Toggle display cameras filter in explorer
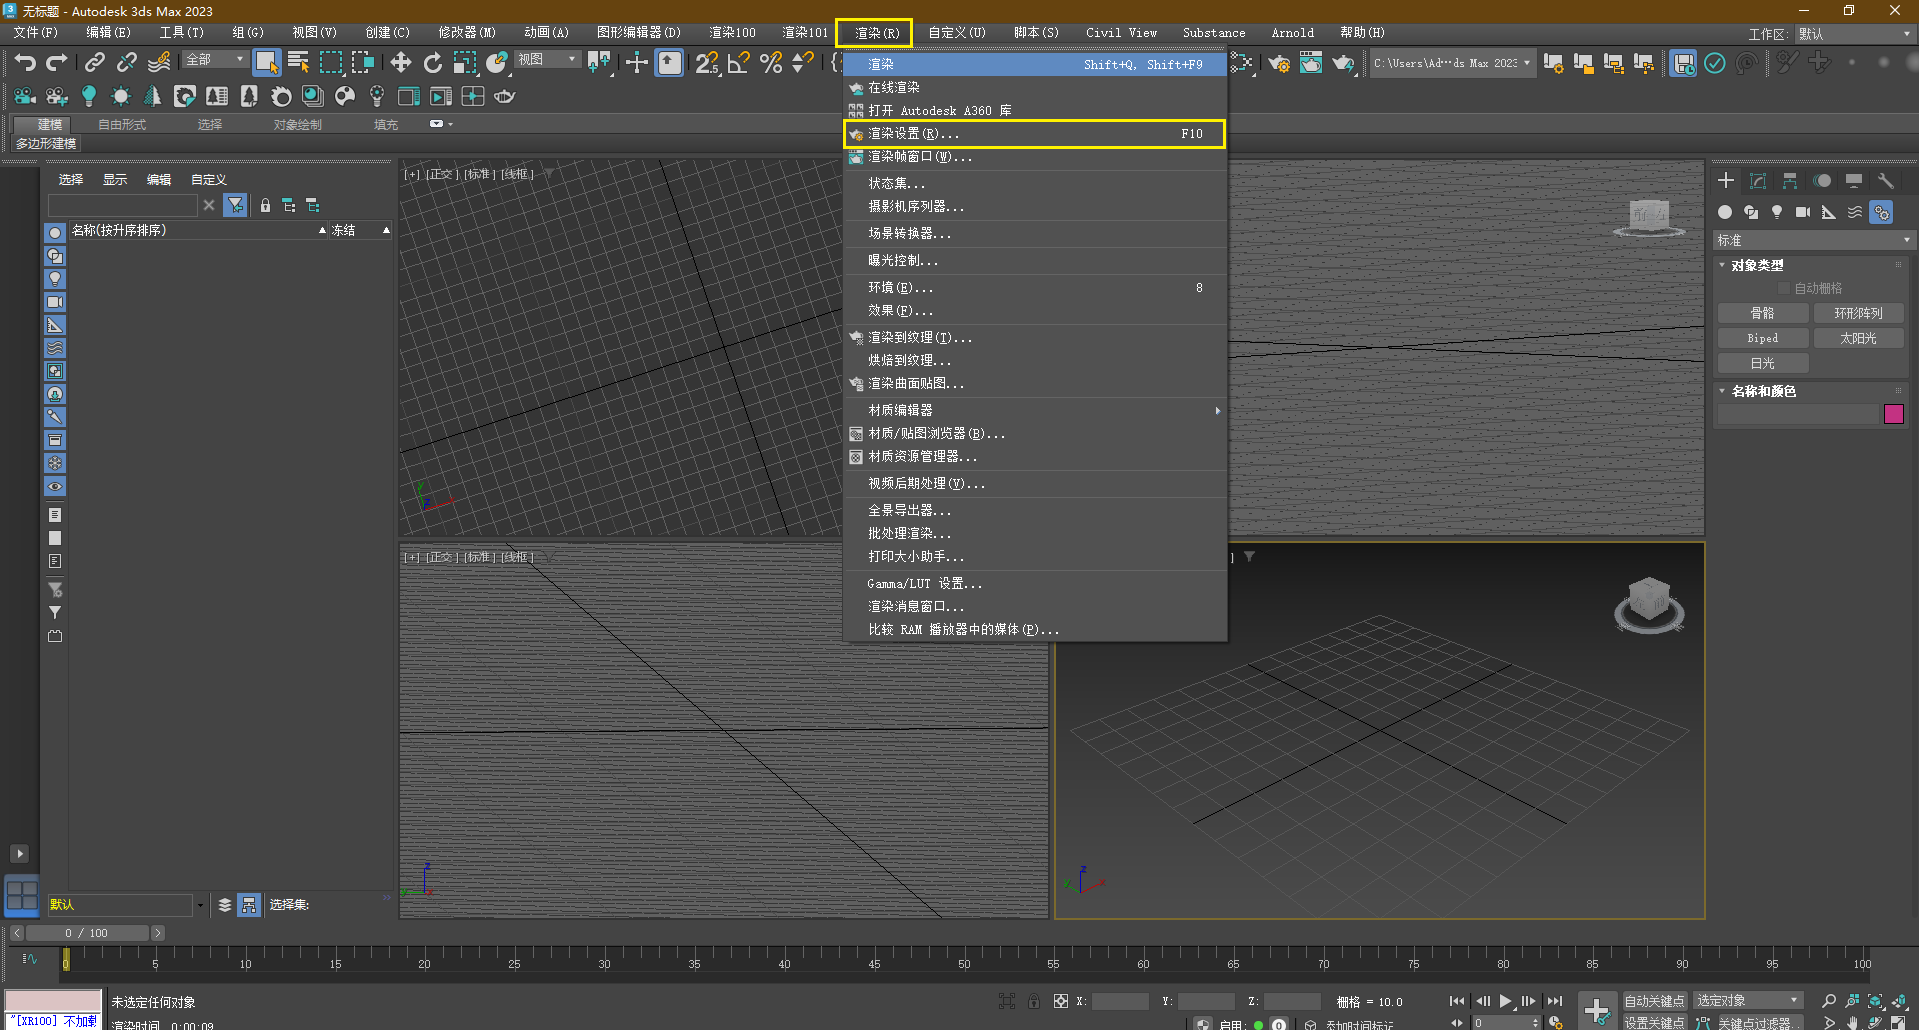Image resolution: width=1919 pixels, height=1030 pixels. (x=55, y=302)
